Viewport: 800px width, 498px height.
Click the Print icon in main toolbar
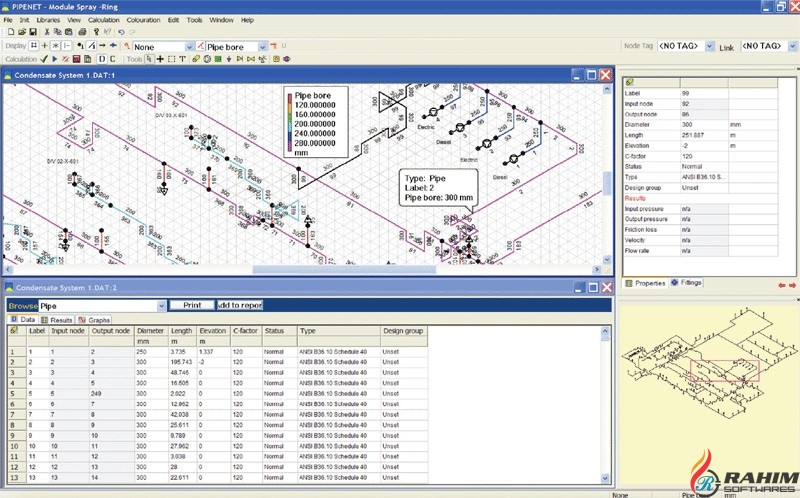tap(80, 32)
